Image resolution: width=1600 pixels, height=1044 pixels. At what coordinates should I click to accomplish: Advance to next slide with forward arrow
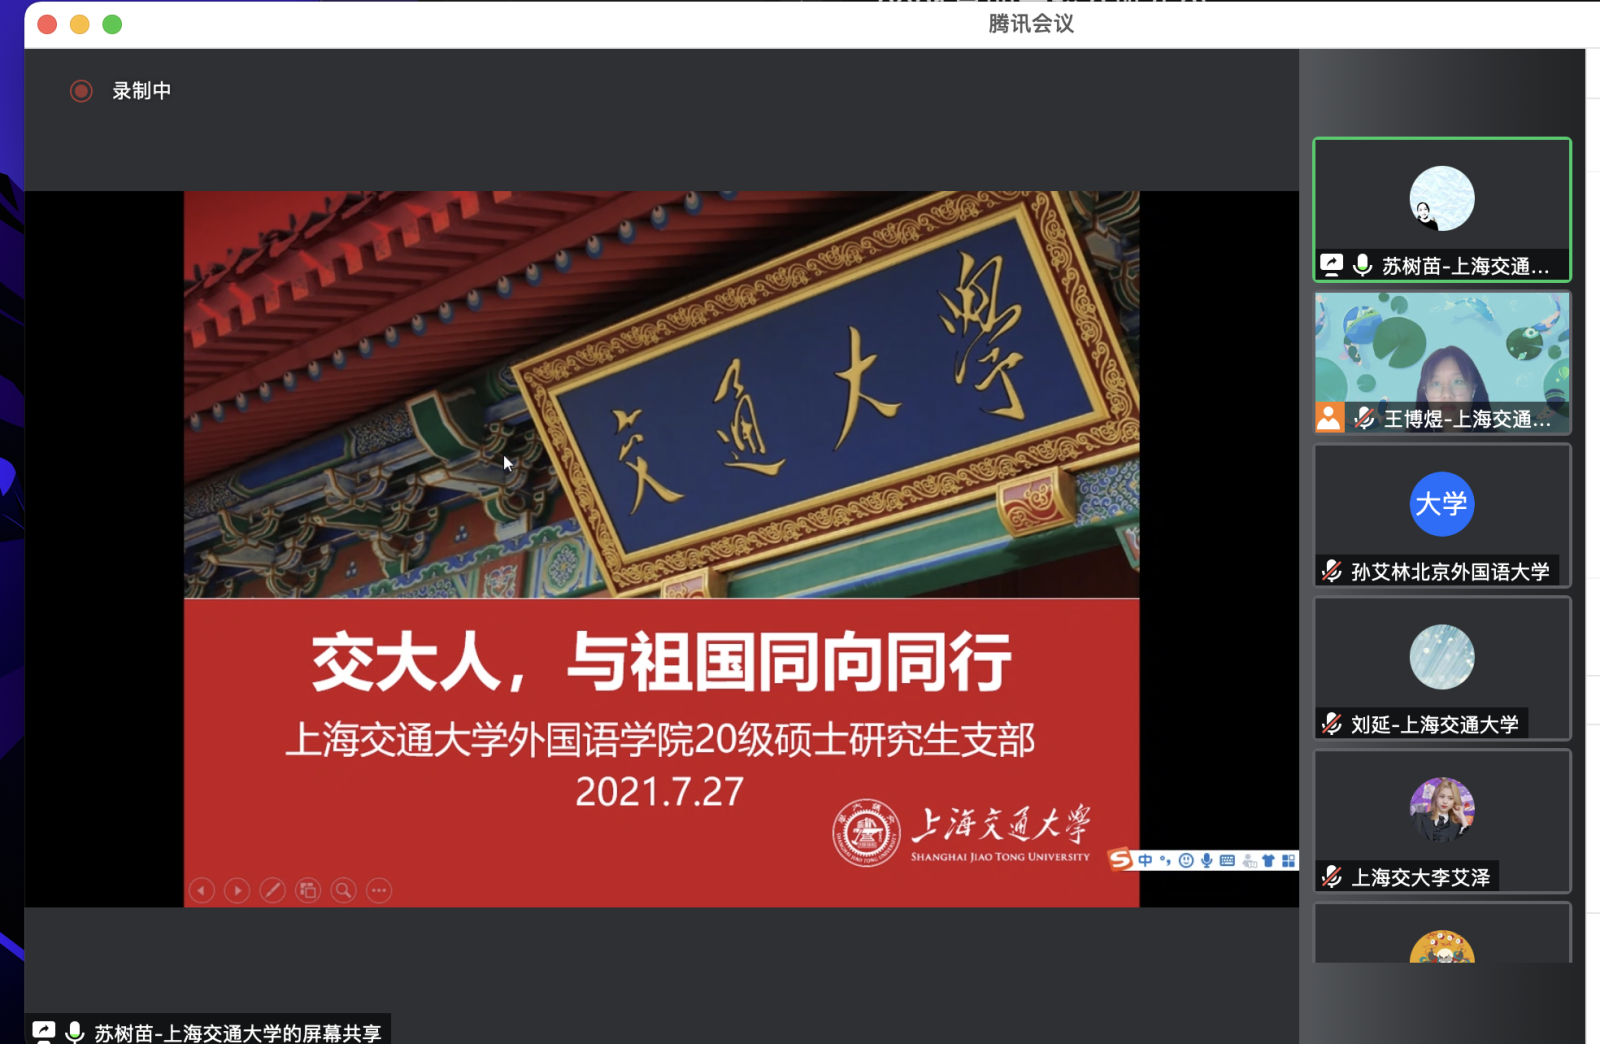tap(237, 890)
